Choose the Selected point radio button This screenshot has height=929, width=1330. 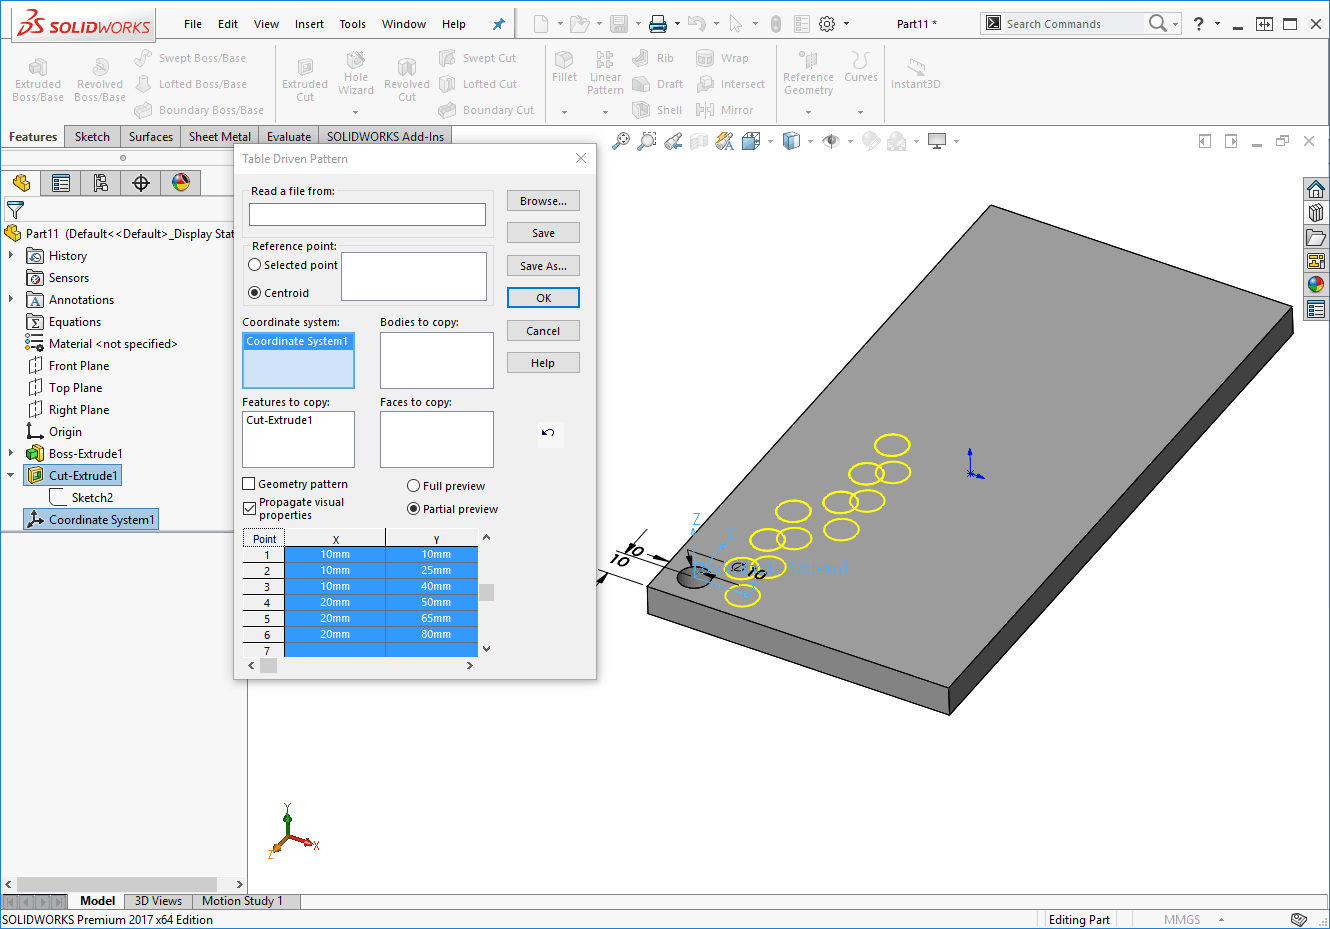(255, 265)
